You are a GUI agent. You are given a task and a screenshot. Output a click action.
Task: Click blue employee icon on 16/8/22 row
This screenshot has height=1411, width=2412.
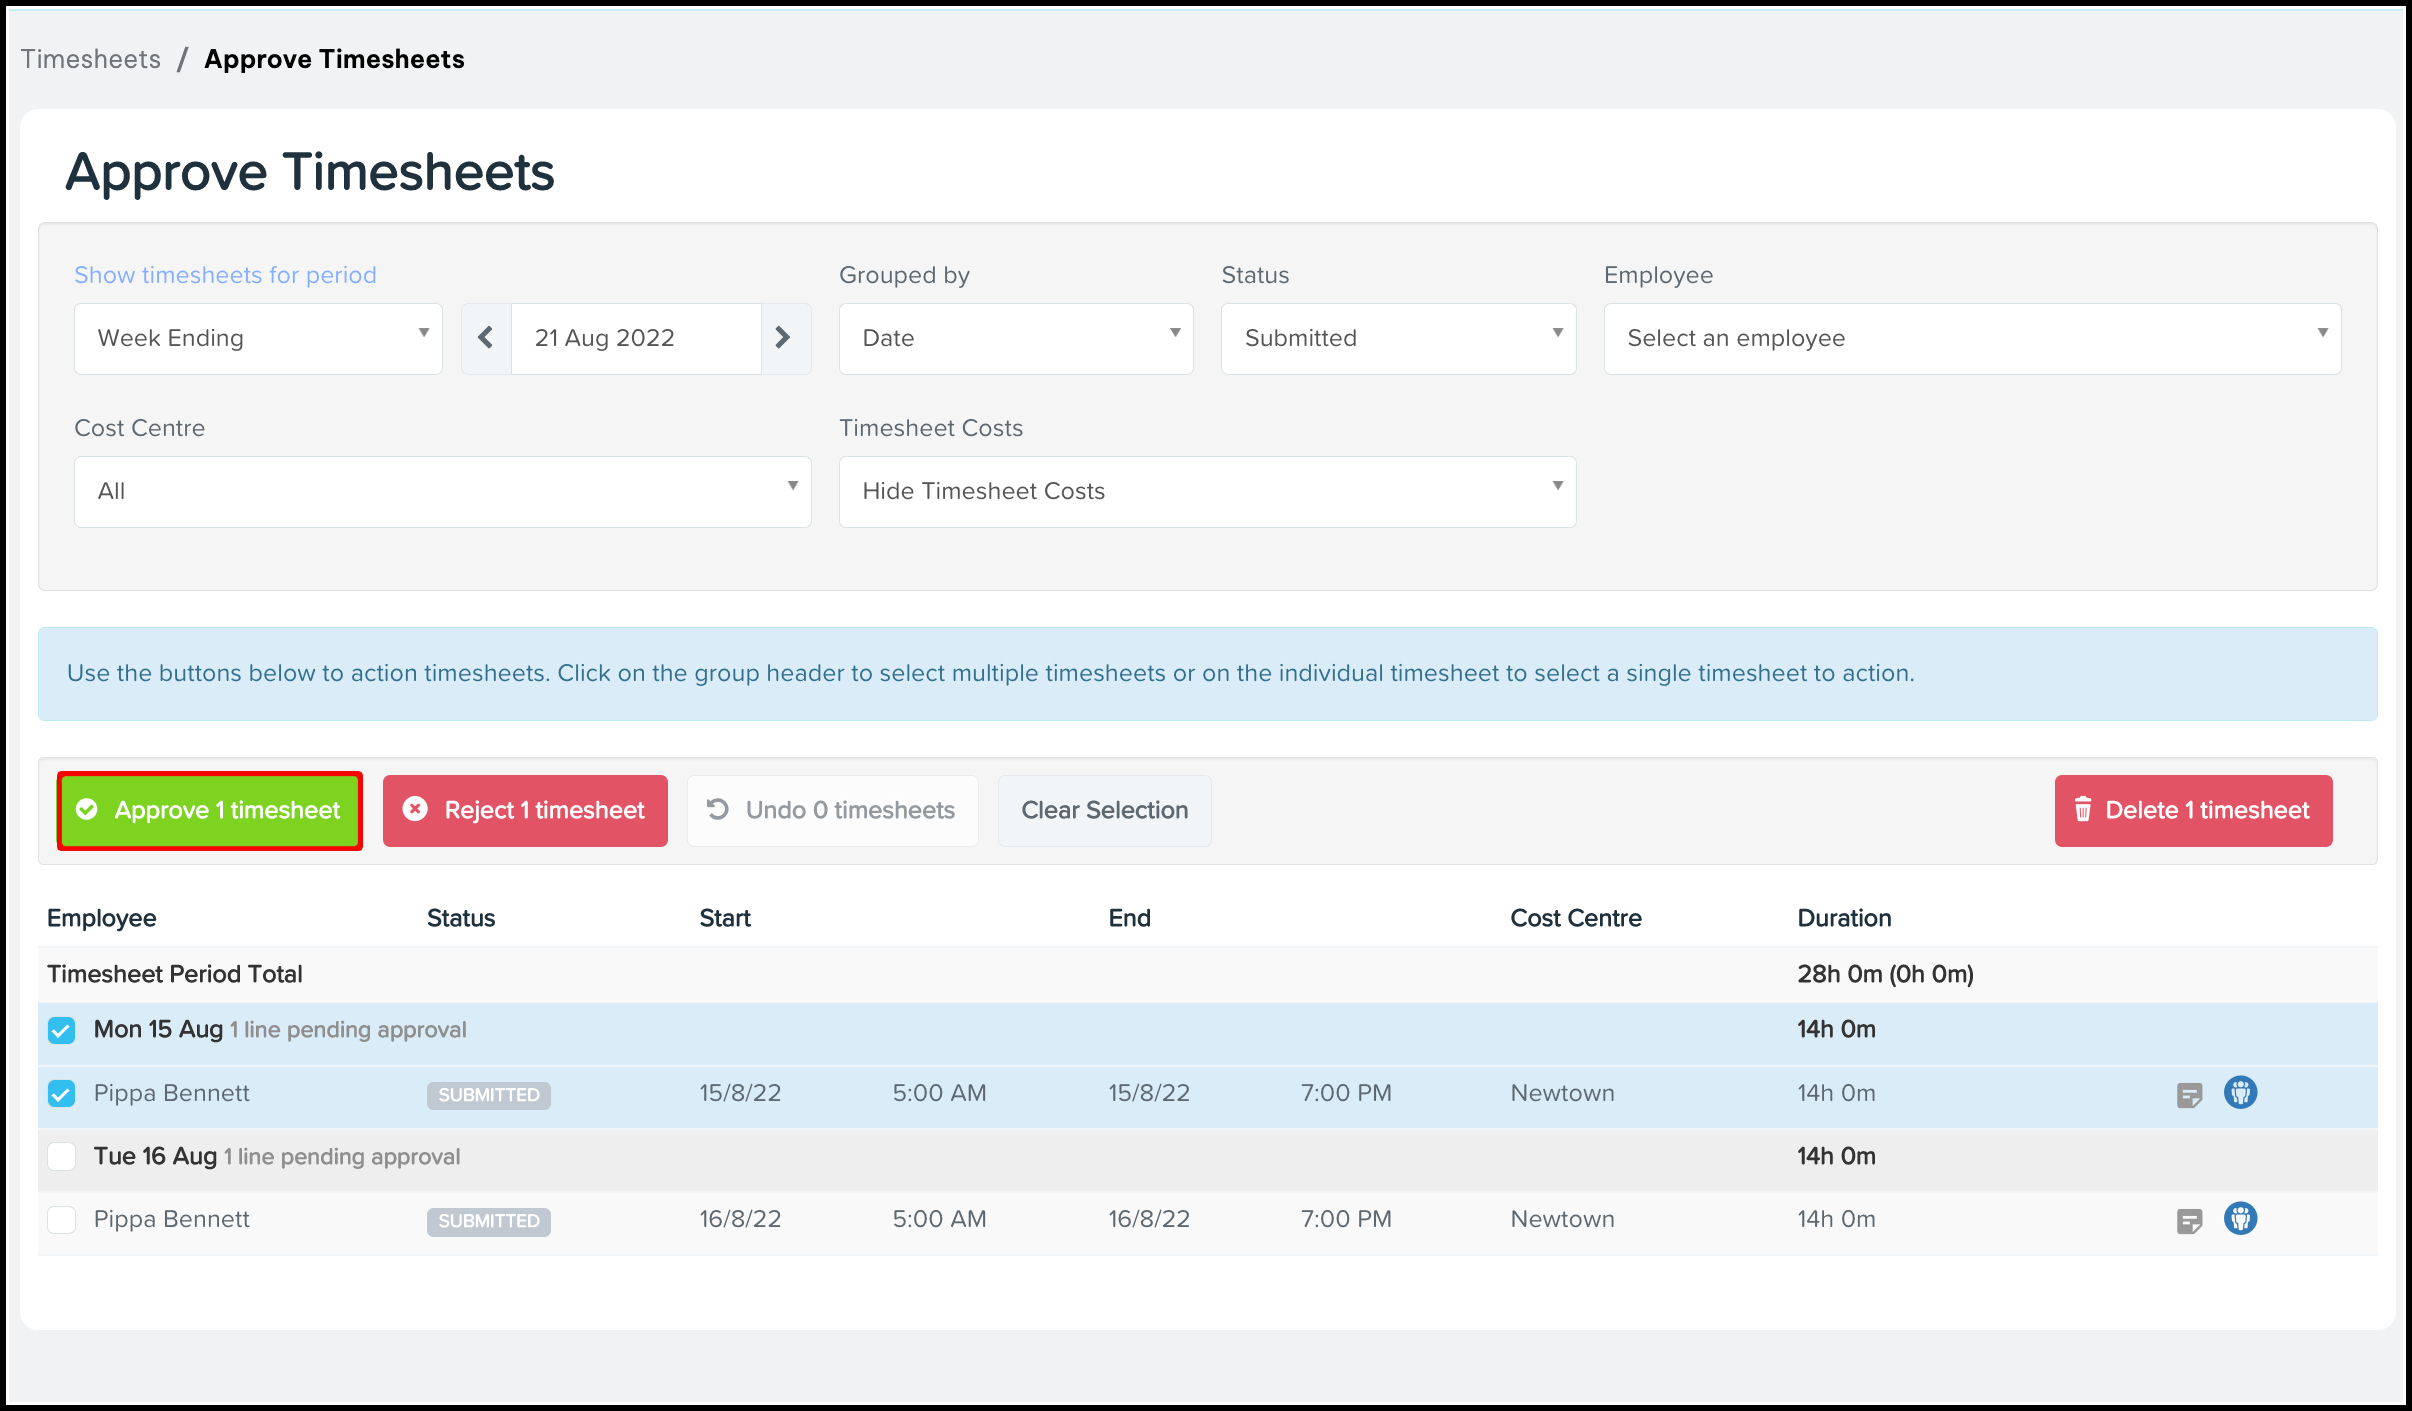pyautogui.click(x=2240, y=1219)
